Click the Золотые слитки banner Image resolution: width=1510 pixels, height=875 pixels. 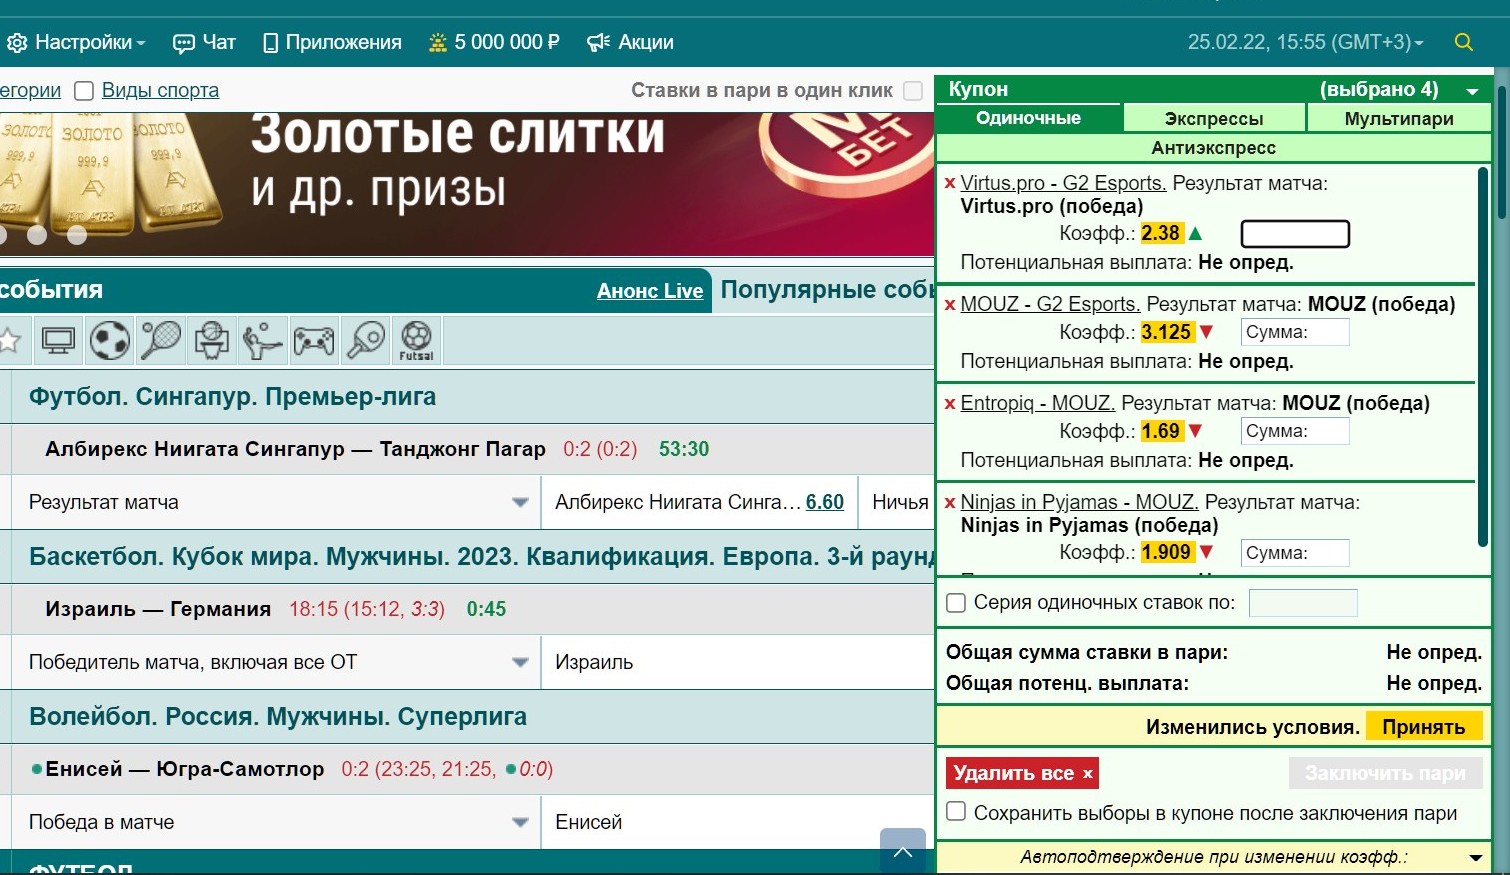point(467,184)
